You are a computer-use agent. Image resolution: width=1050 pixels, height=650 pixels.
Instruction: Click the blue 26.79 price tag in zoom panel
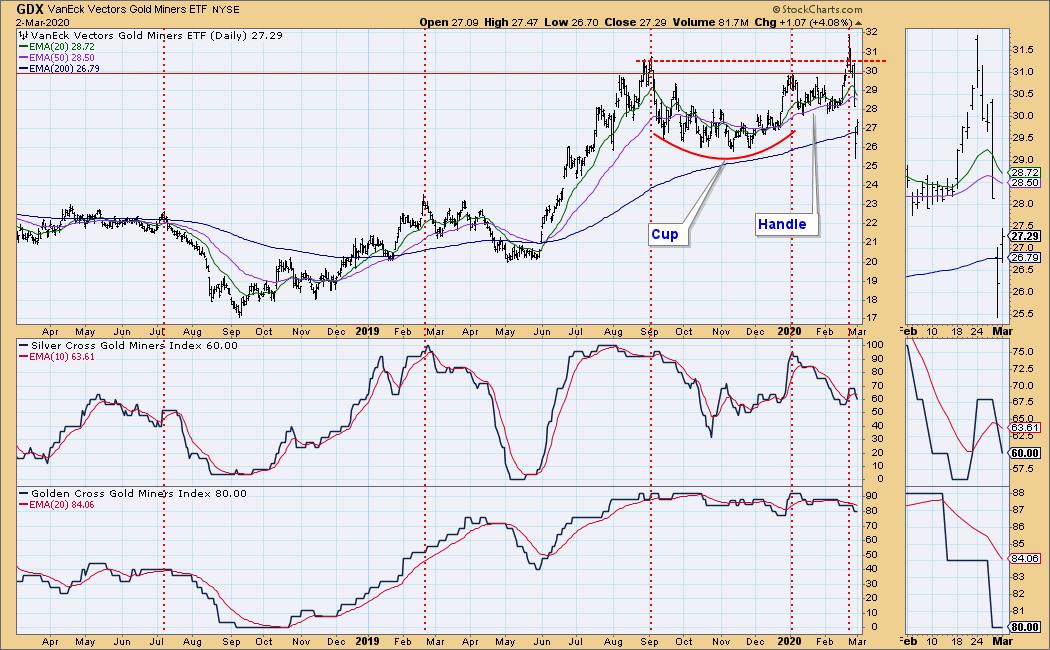point(1025,258)
